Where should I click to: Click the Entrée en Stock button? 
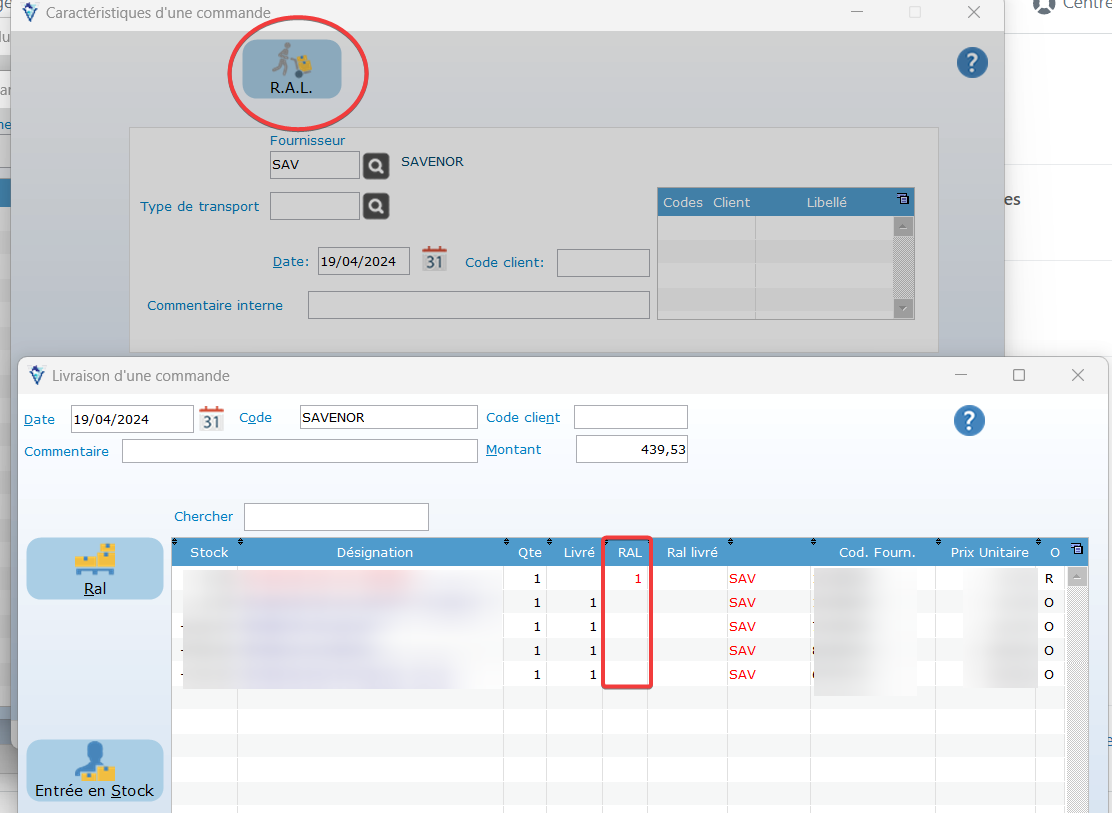(x=95, y=770)
